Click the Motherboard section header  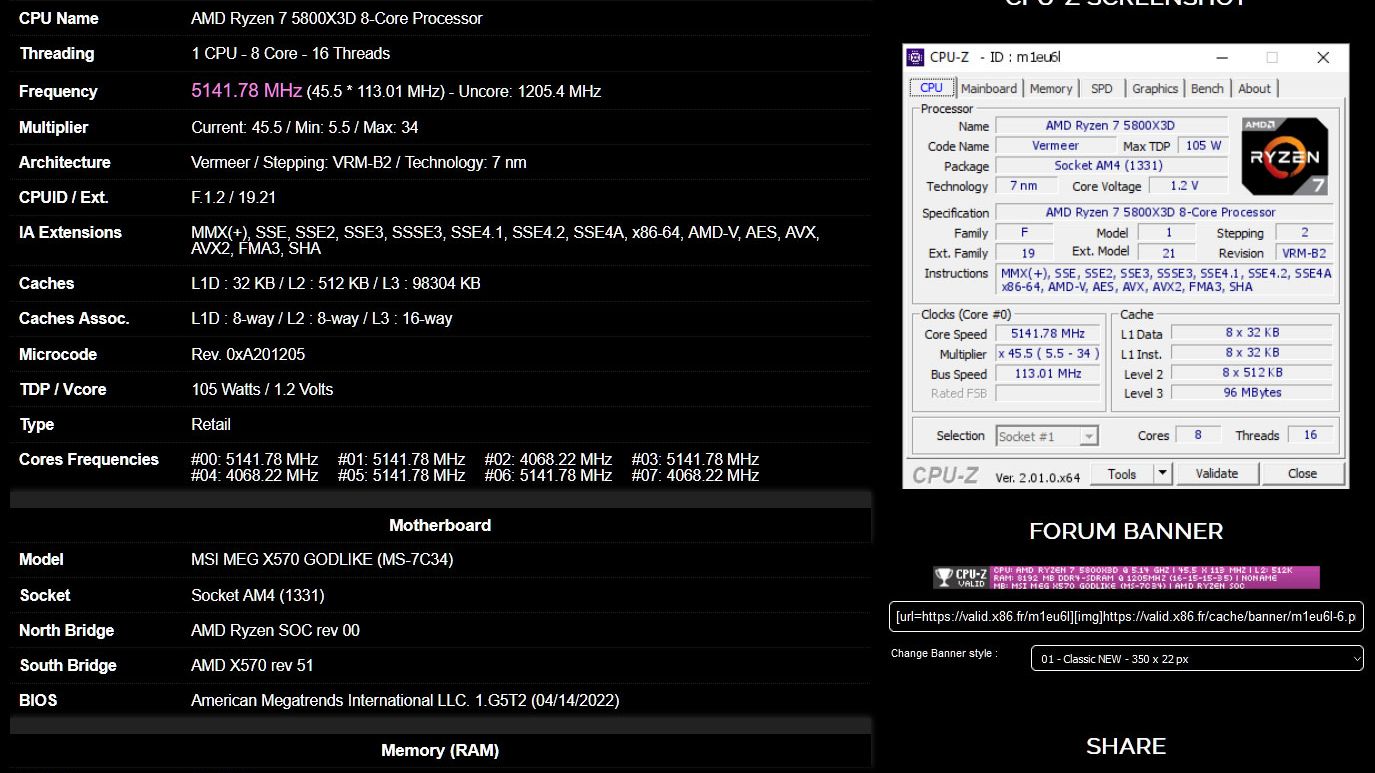coord(440,526)
